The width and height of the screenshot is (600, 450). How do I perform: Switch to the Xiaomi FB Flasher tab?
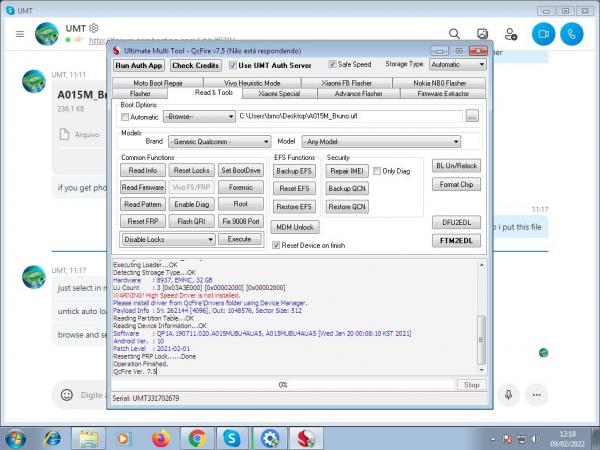coord(347,83)
